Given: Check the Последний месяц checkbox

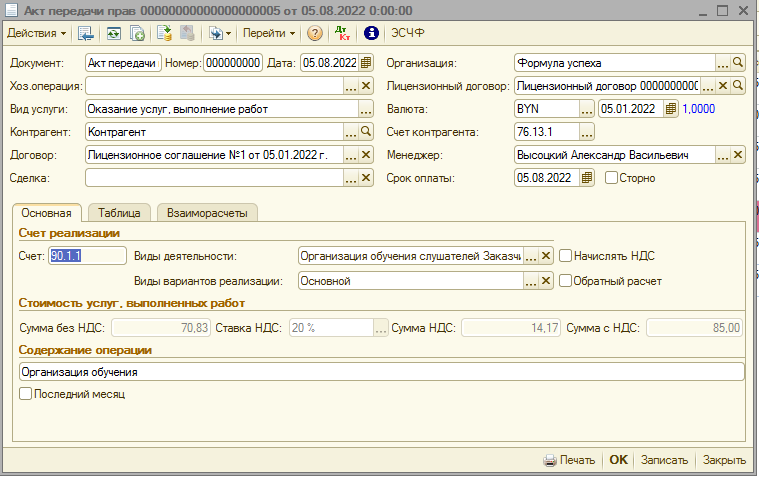Looking at the screenshot, I should (26, 394).
